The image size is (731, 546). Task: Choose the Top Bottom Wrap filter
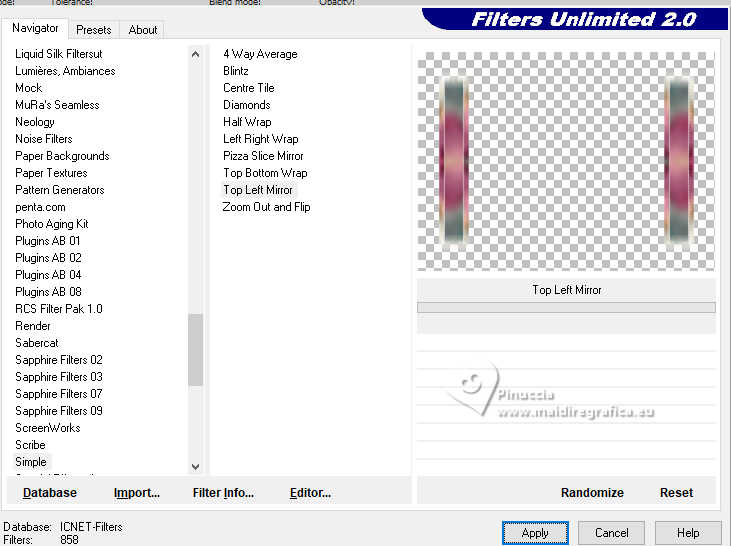(x=265, y=173)
